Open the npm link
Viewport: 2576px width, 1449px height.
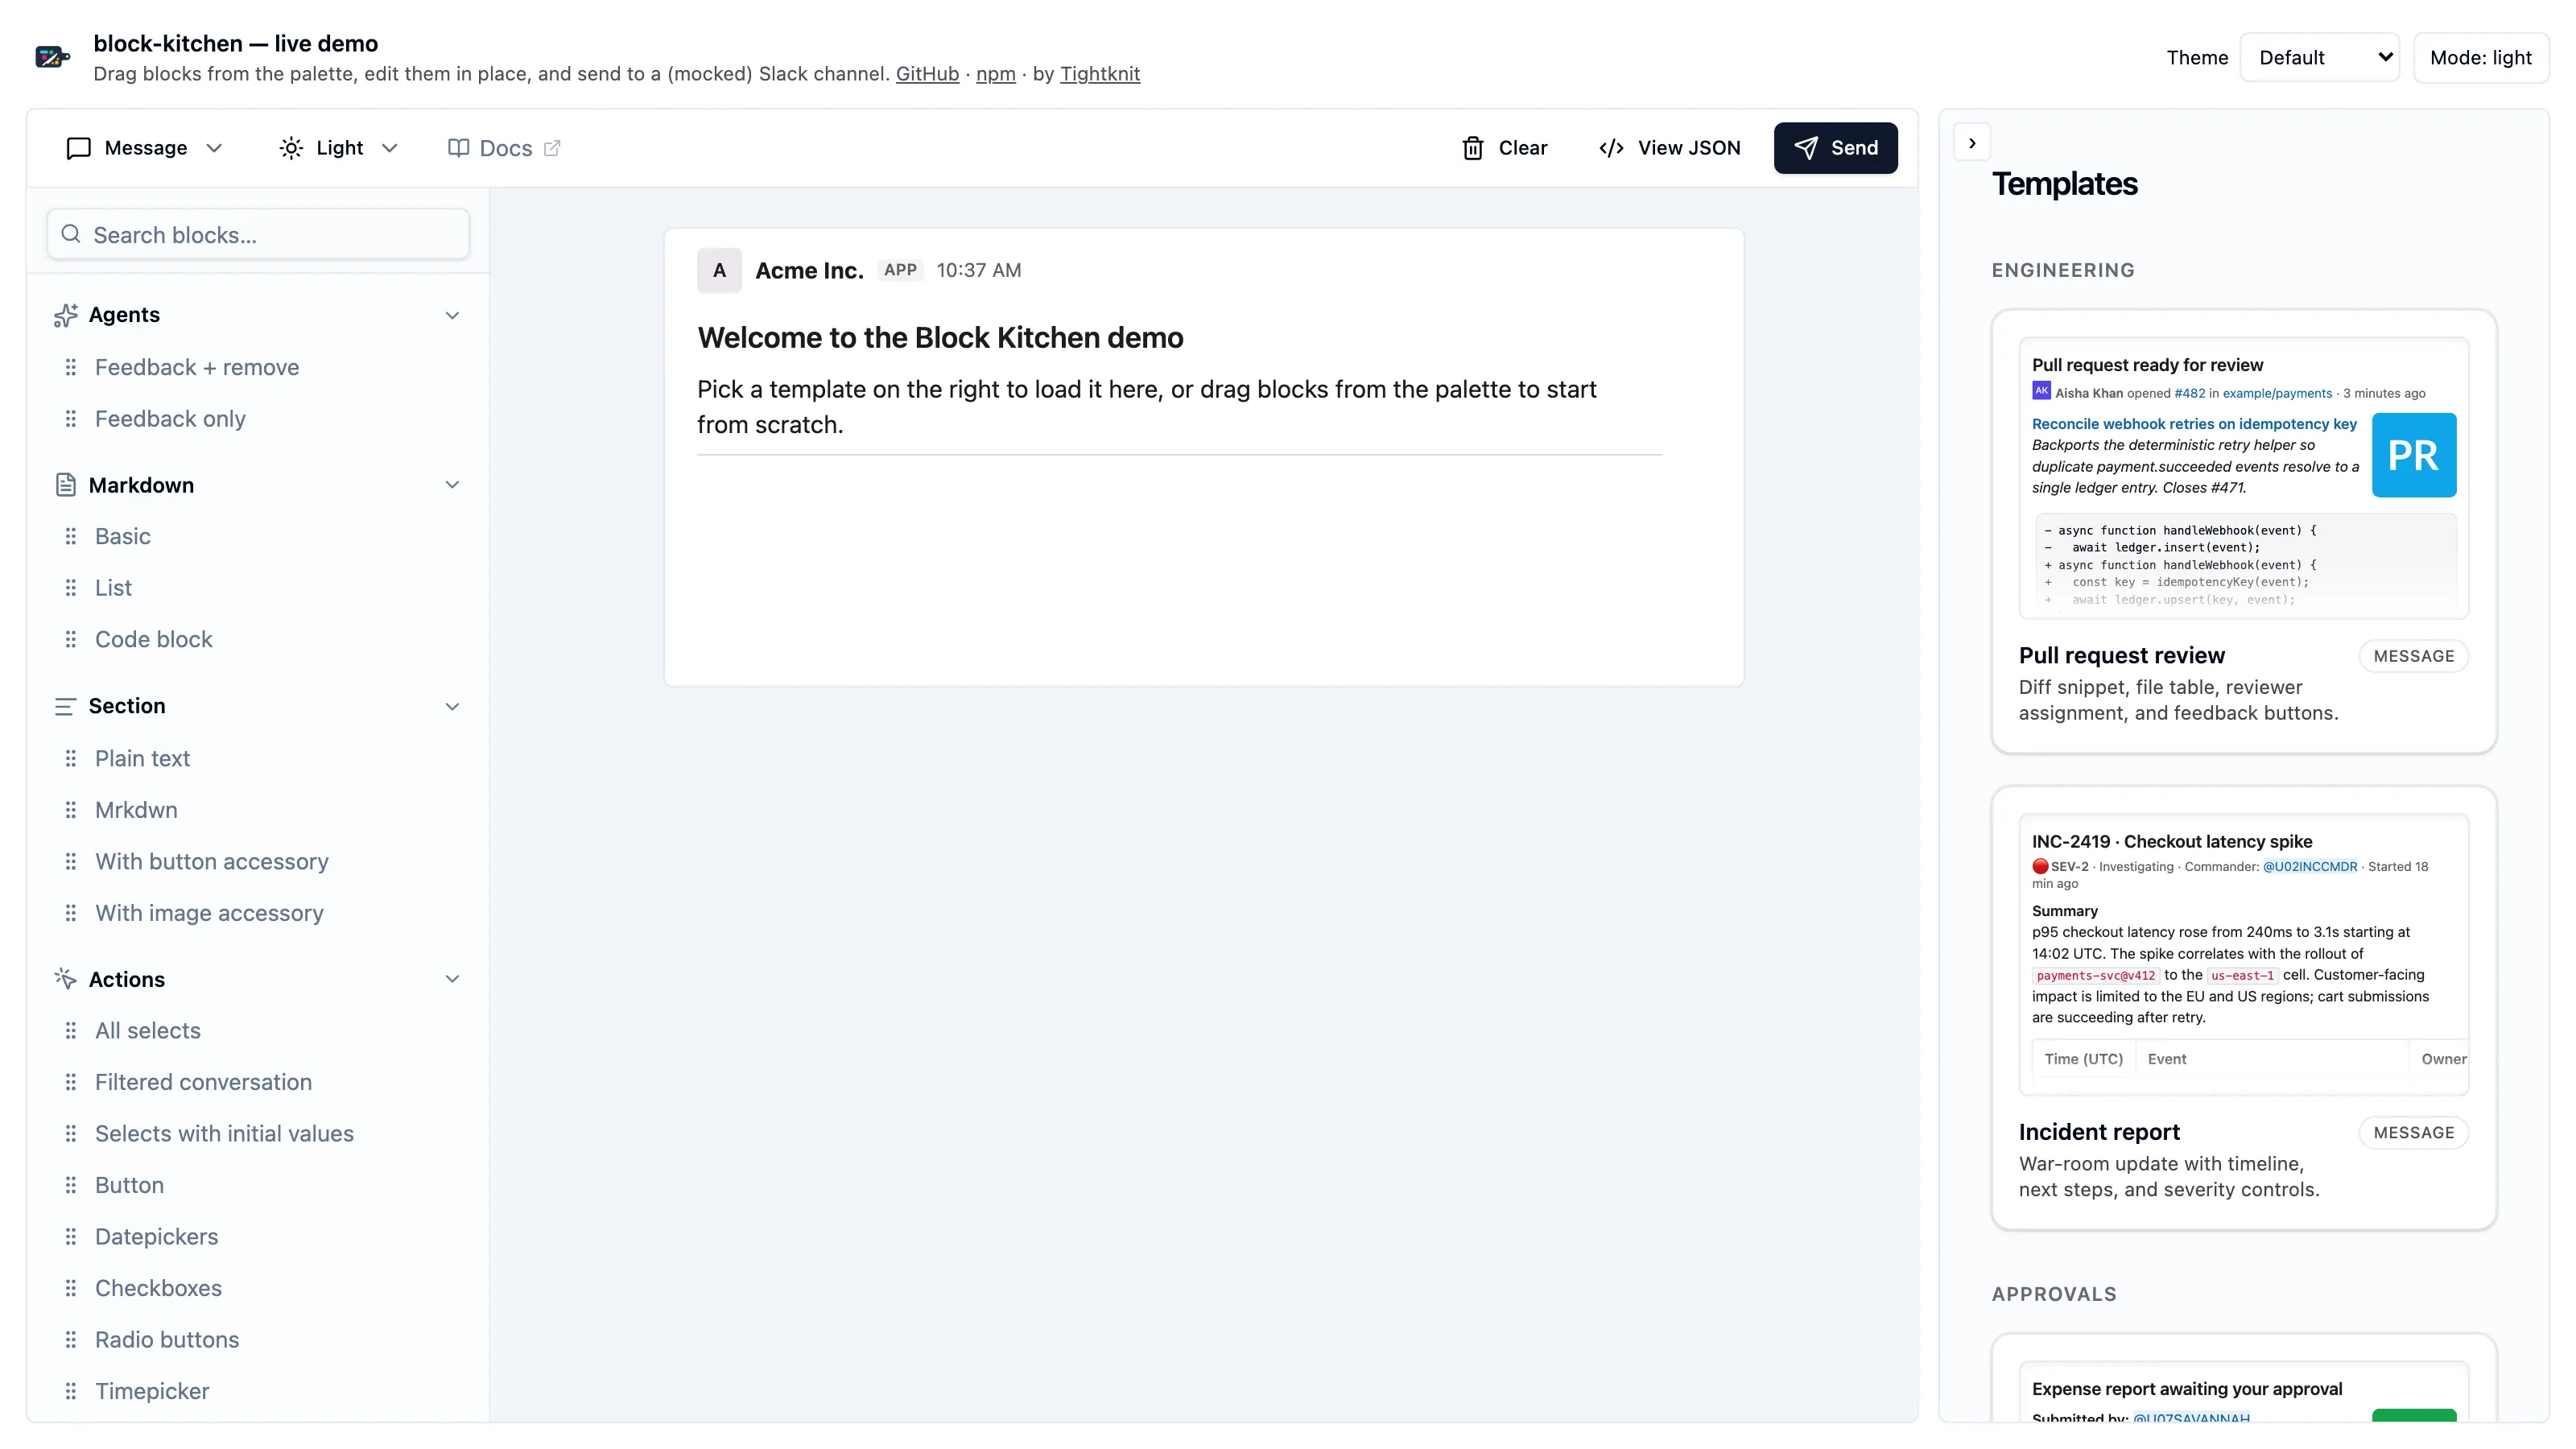click(x=995, y=74)
